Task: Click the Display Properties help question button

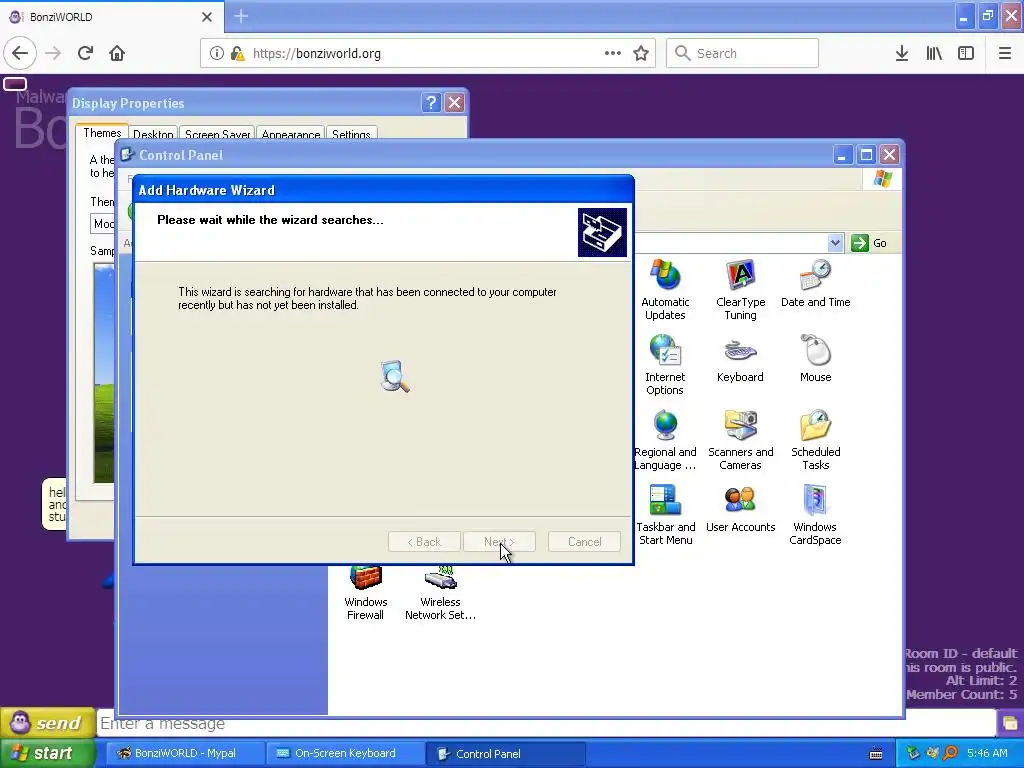Action: coord(430,103)
